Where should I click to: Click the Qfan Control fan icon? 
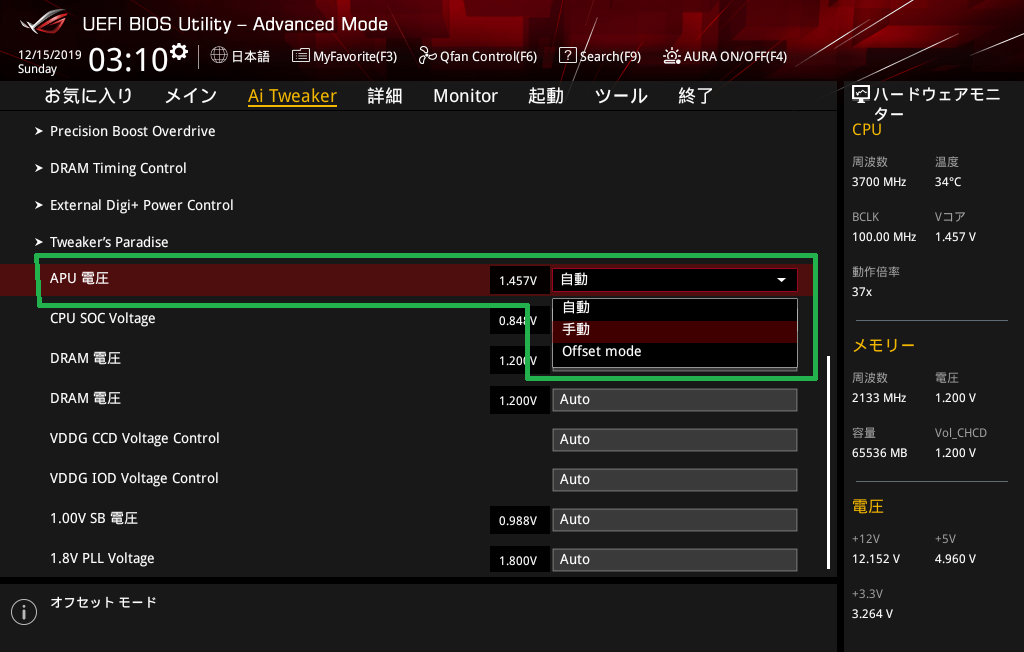(x=427, y=56)
